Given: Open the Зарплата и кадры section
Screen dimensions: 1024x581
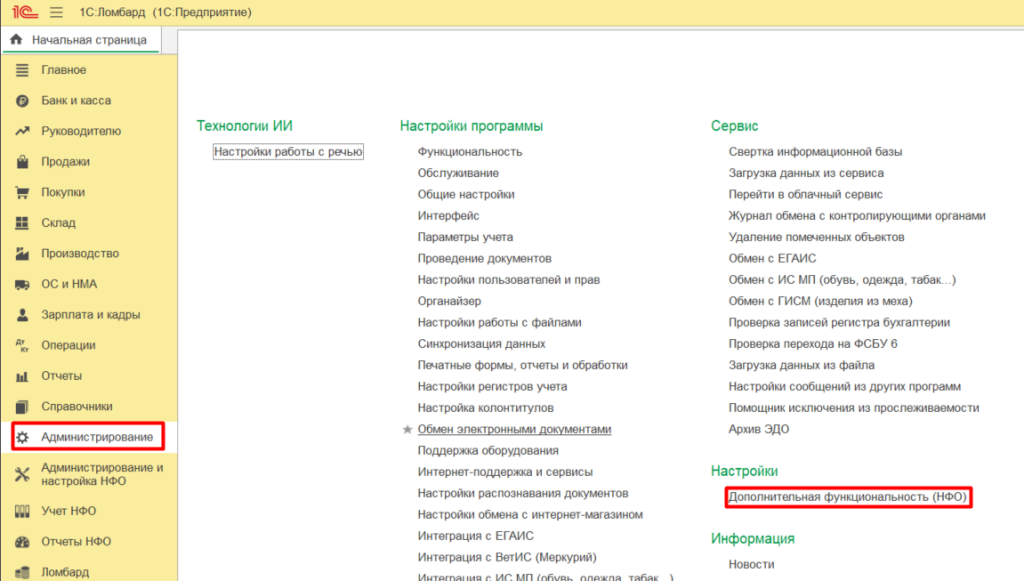Looking at the screenshot, I should 90,315.
